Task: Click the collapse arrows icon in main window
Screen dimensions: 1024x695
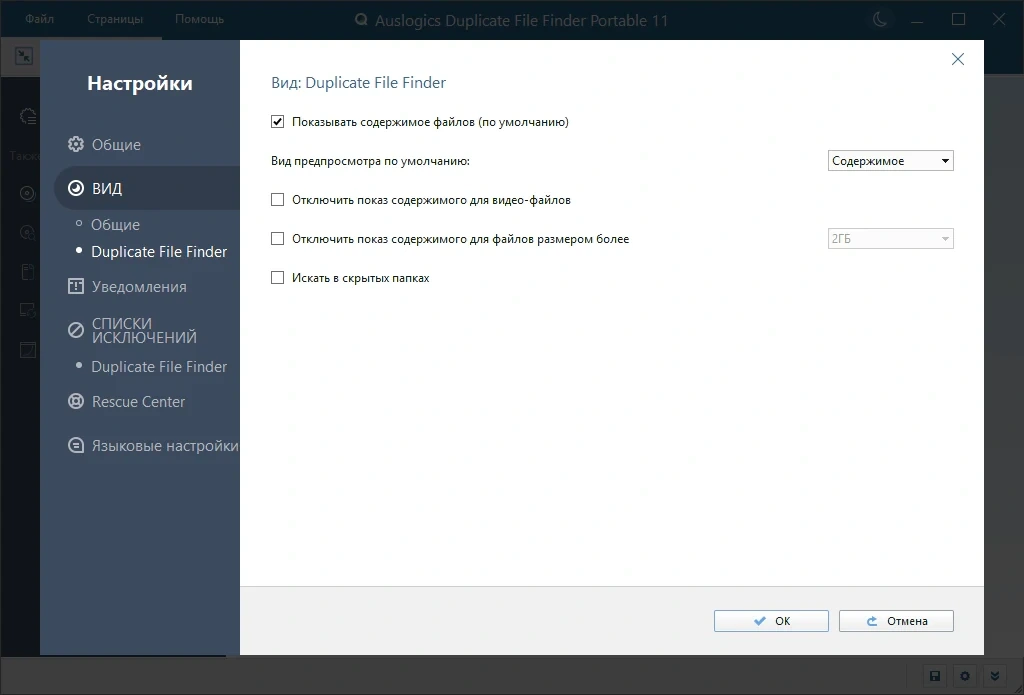Action: 24,56
